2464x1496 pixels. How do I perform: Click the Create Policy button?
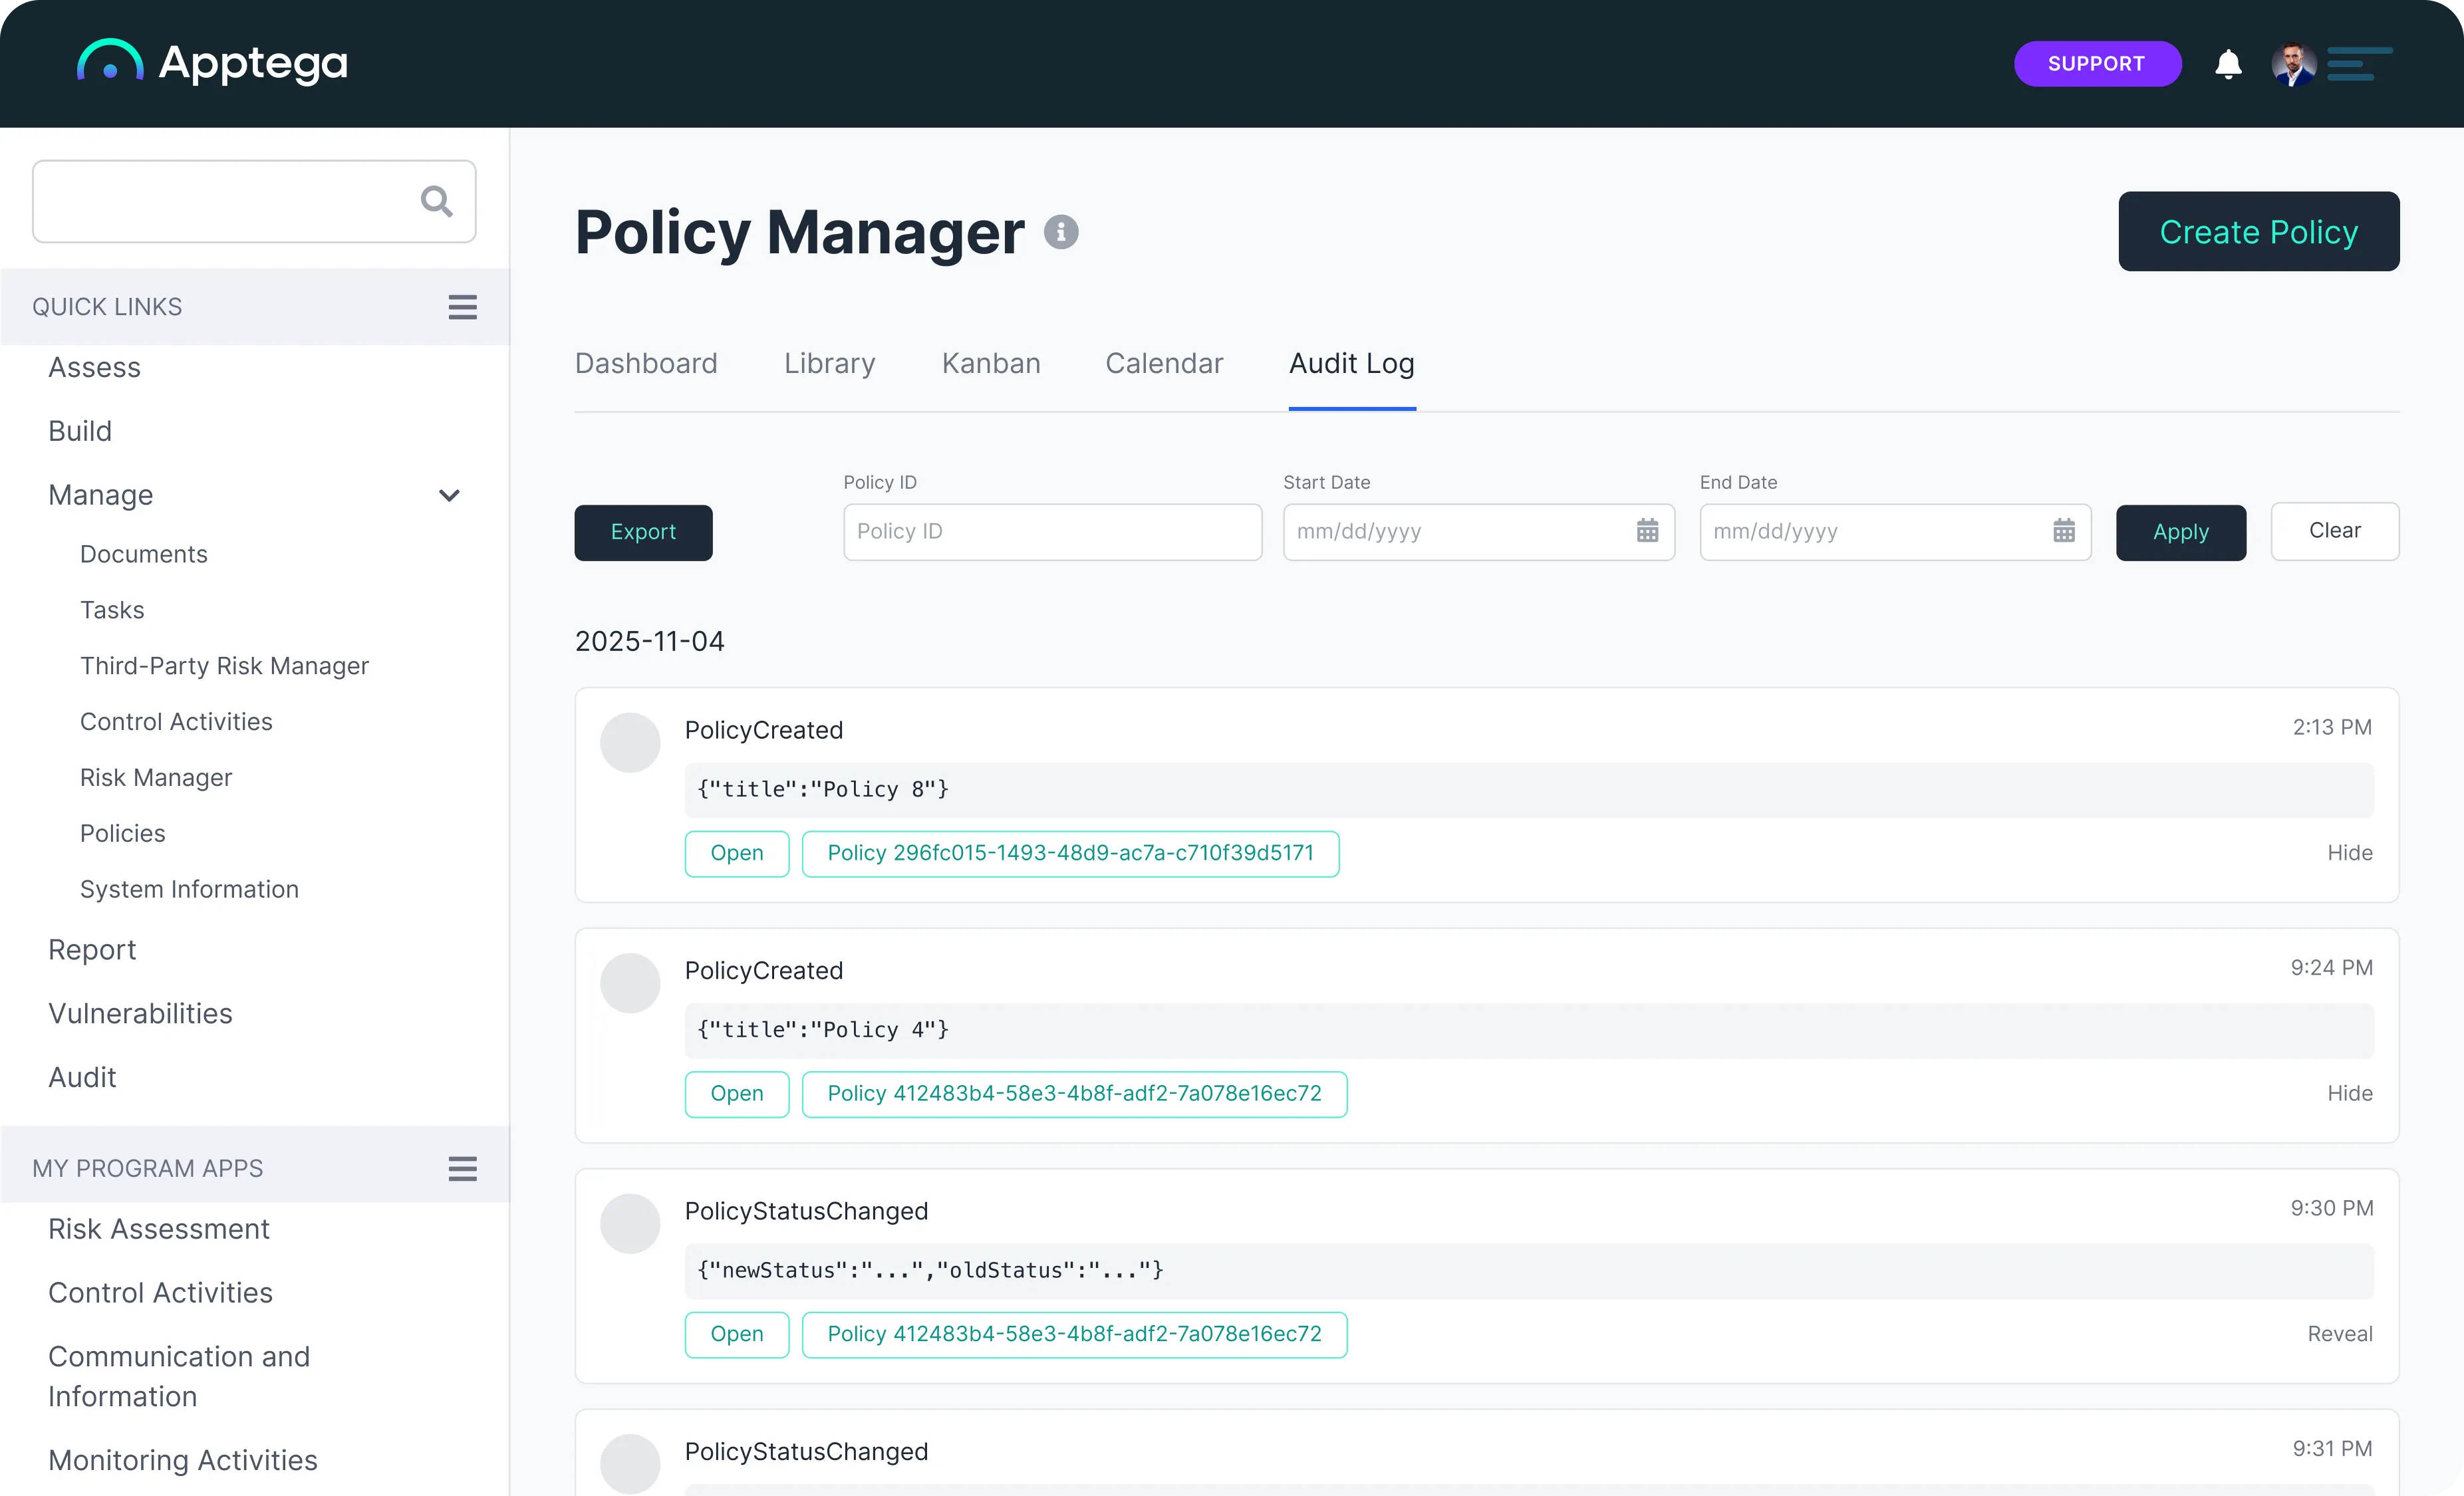tap(2259, 231)
